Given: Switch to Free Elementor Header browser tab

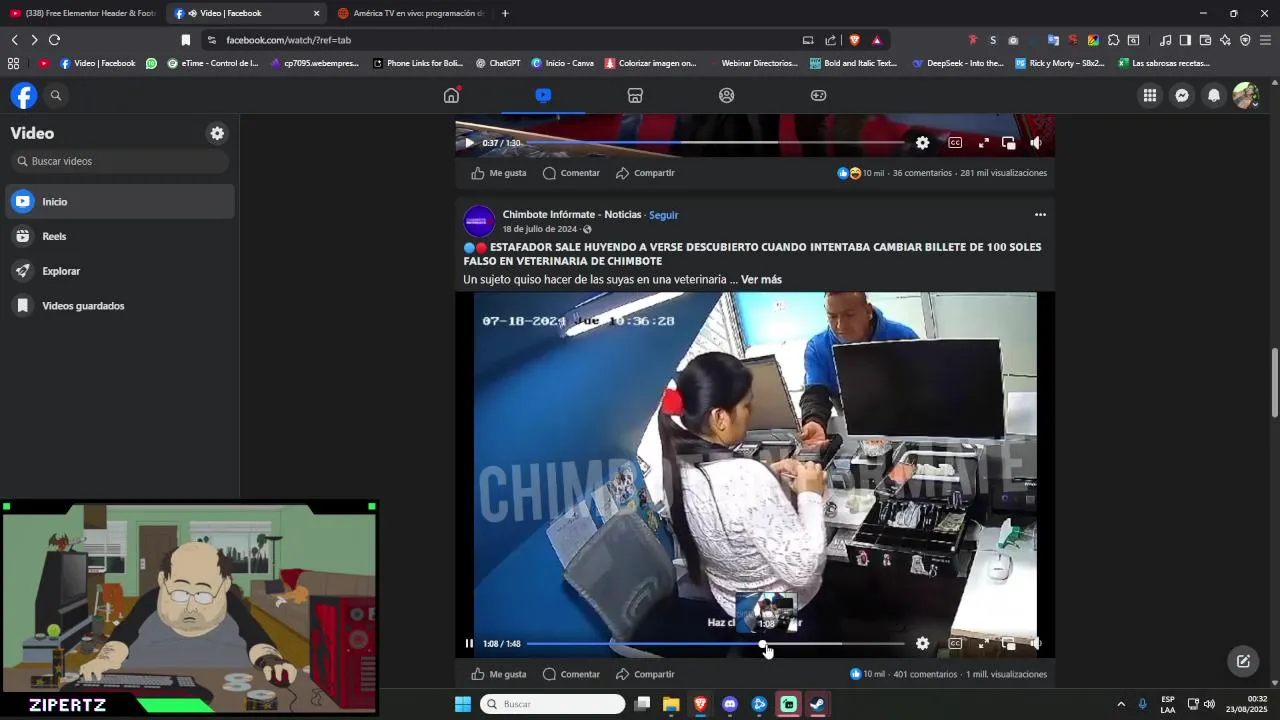Looking at the screenshot, I should point(82,13).
